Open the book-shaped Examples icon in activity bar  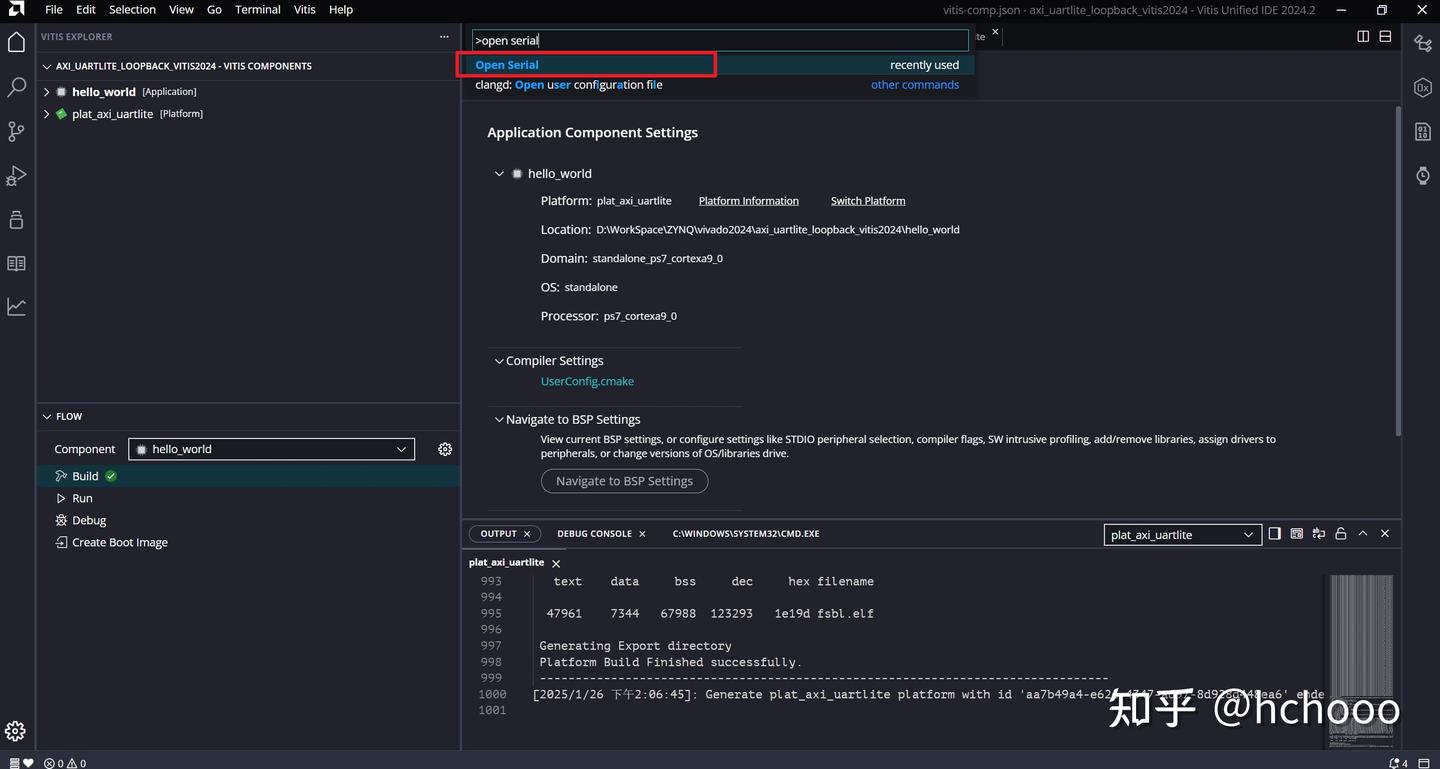[x=16, y=263]
